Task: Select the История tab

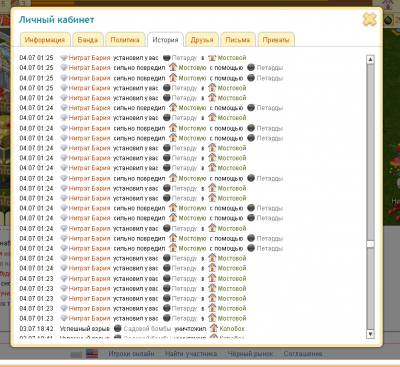Action: pos(165,40)
